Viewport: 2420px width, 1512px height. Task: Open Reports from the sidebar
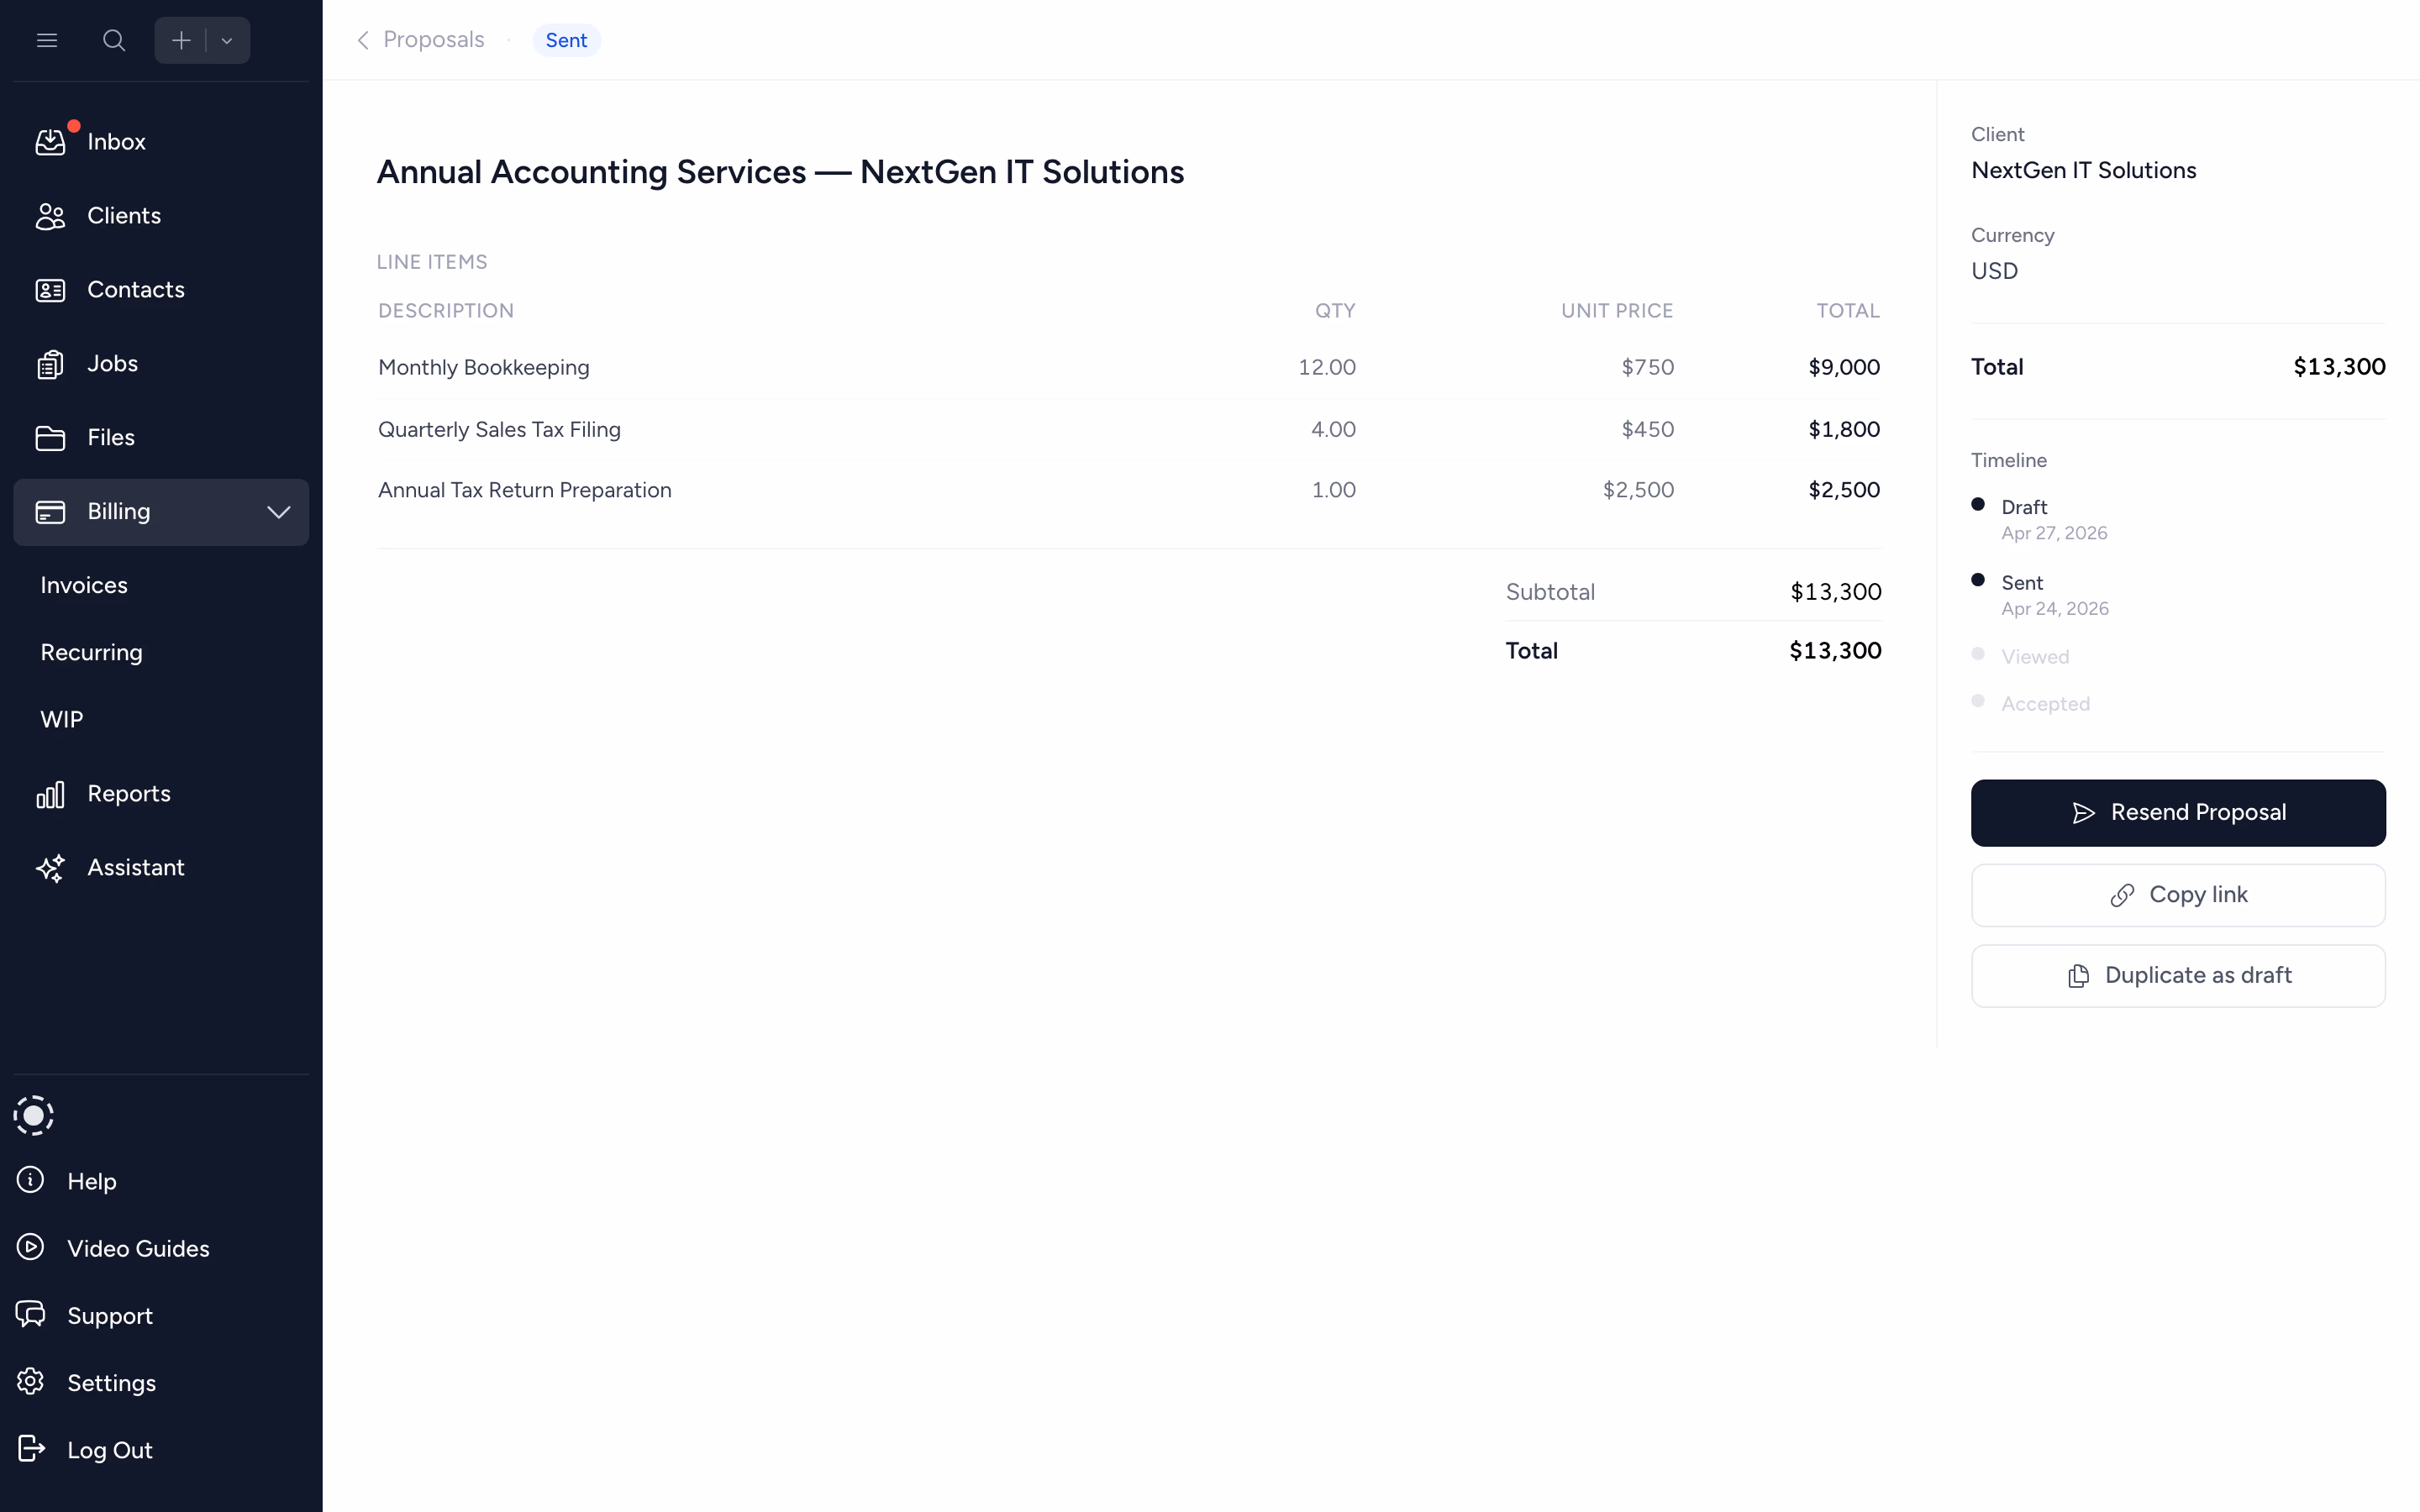coord(128,794)
